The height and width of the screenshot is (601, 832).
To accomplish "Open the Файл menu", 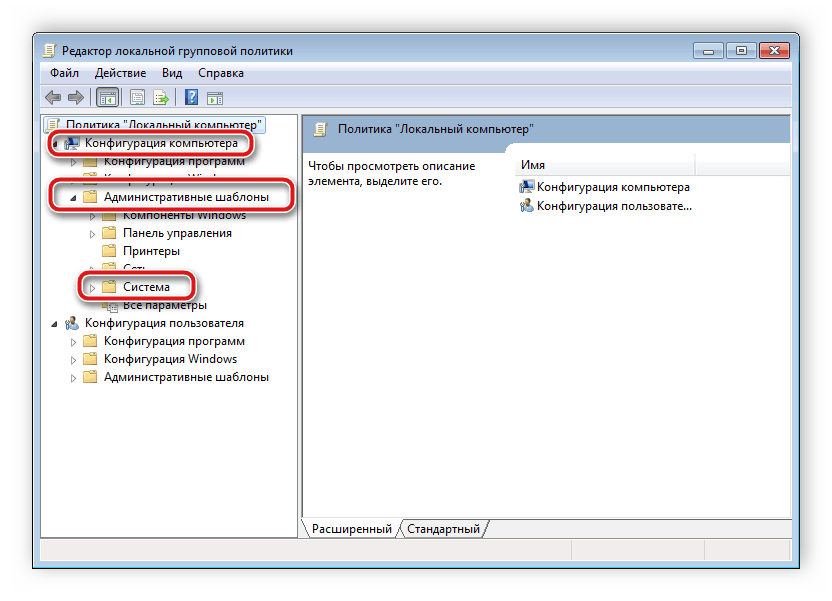I will coord(63,72).
